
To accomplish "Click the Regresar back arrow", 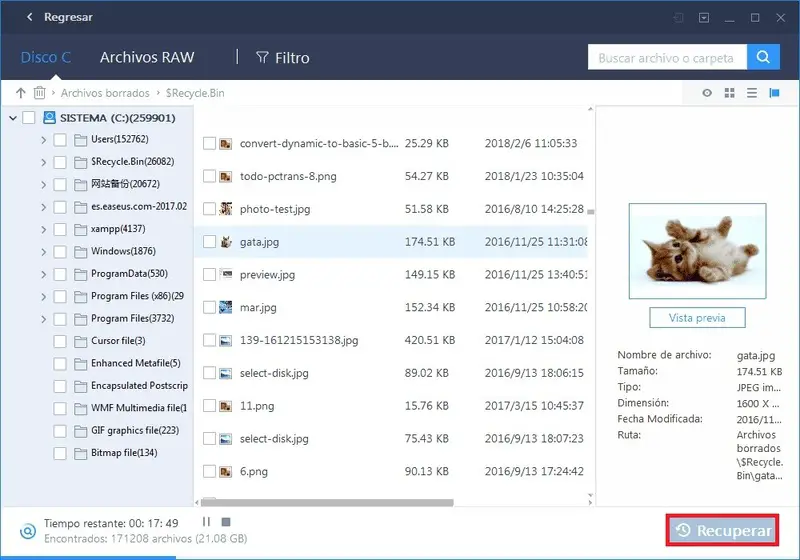I will tap(30, 17).
